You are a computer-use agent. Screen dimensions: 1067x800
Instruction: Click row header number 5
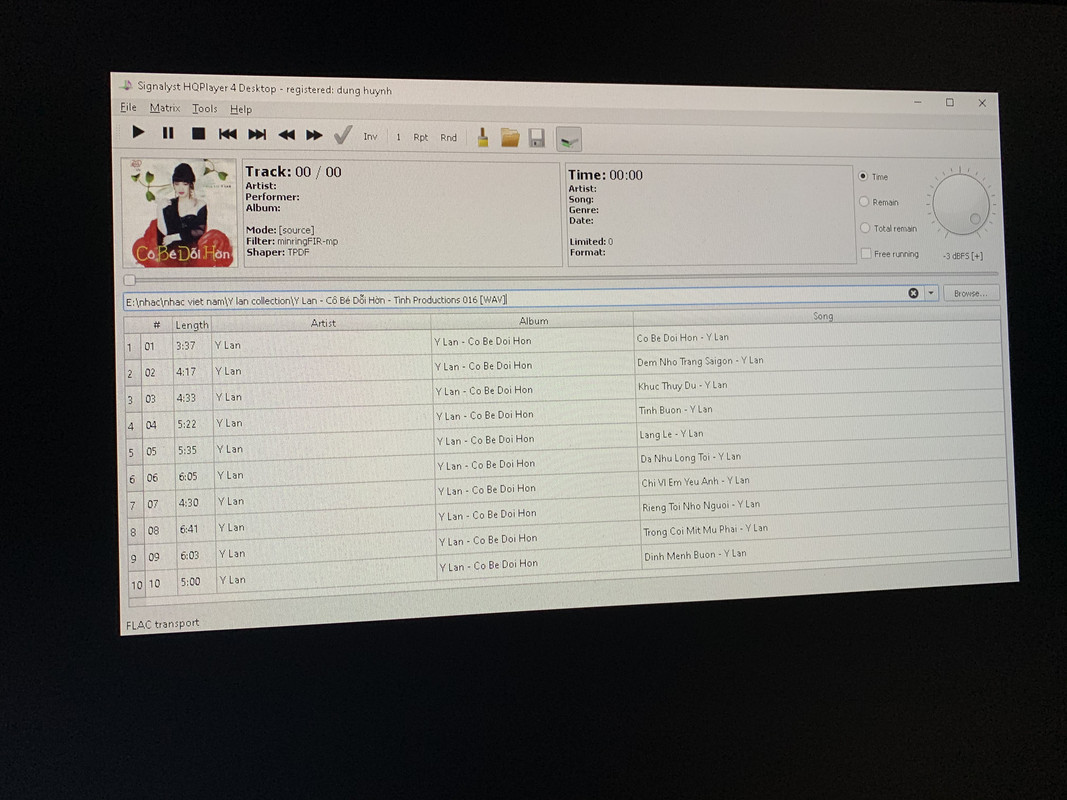click(131, 452)
